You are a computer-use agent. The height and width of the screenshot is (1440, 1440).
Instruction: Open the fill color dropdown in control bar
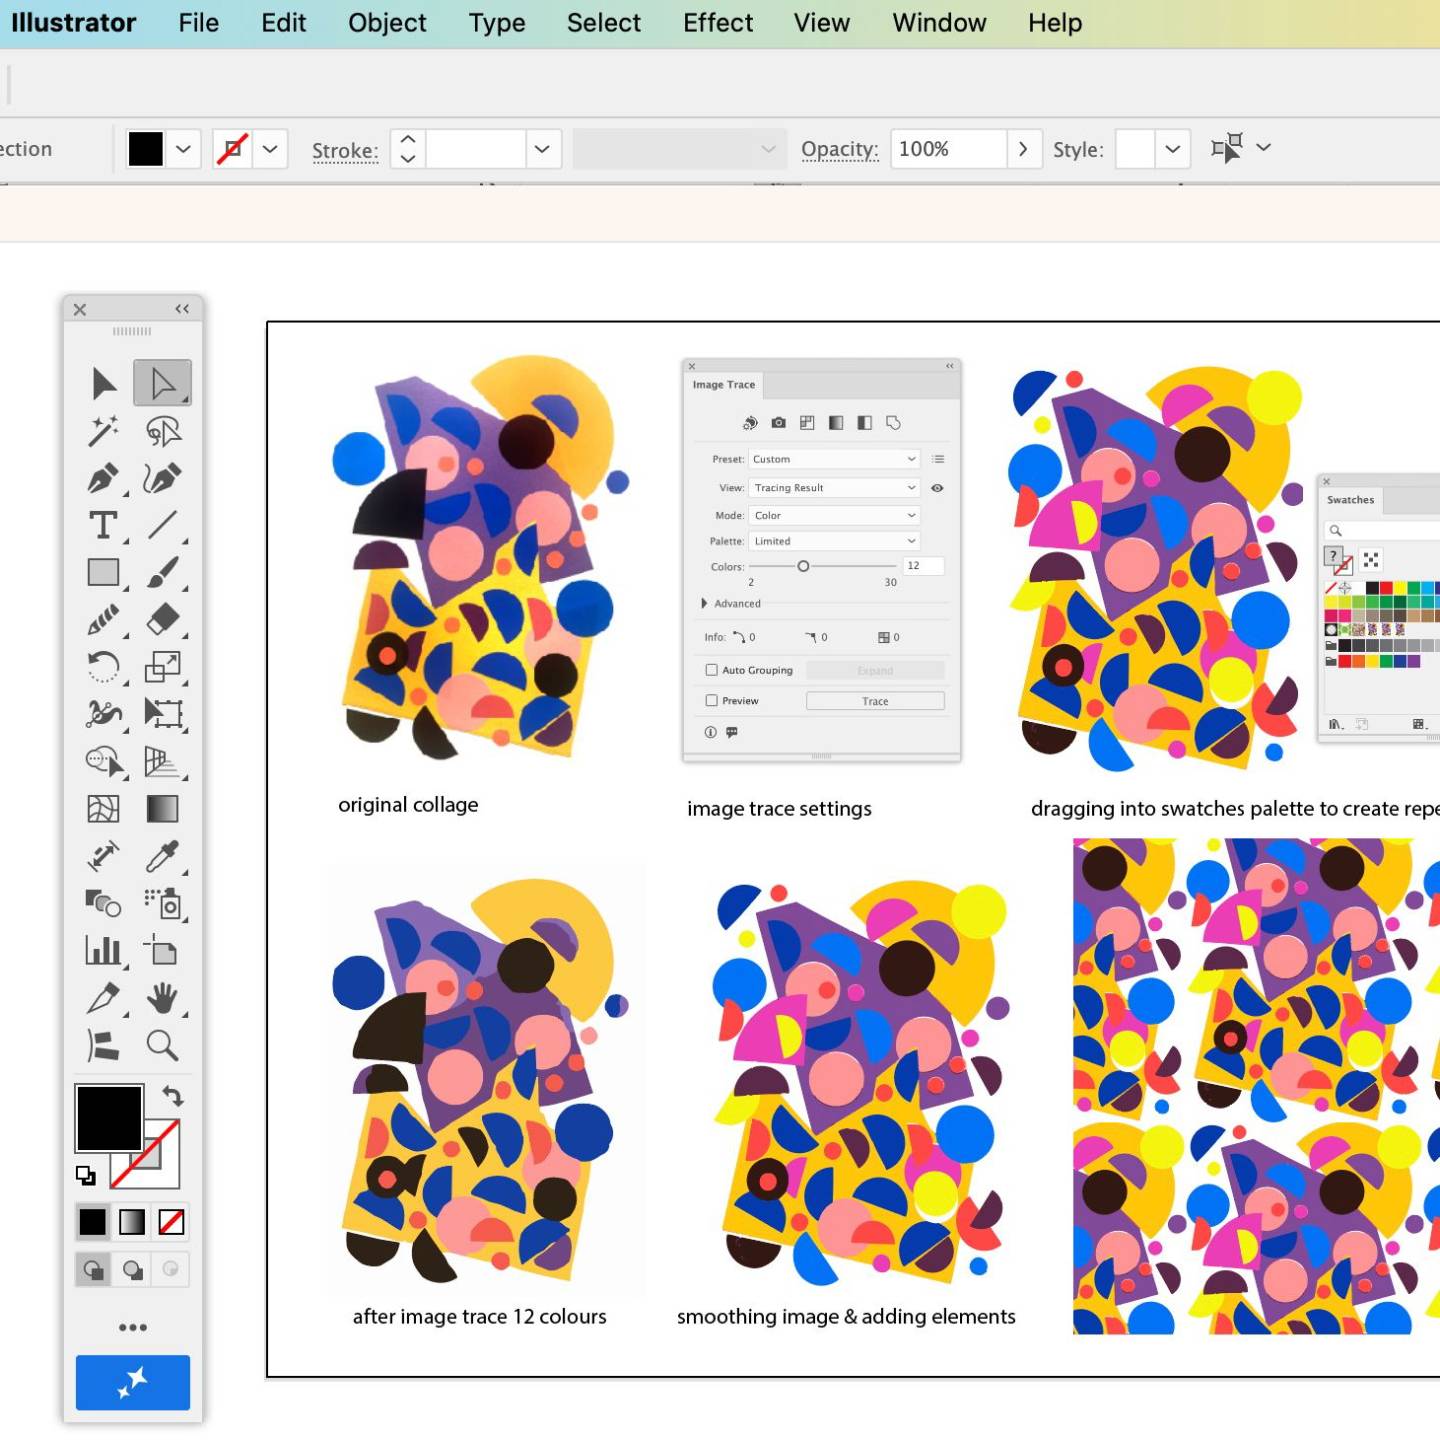pos(183,149)
